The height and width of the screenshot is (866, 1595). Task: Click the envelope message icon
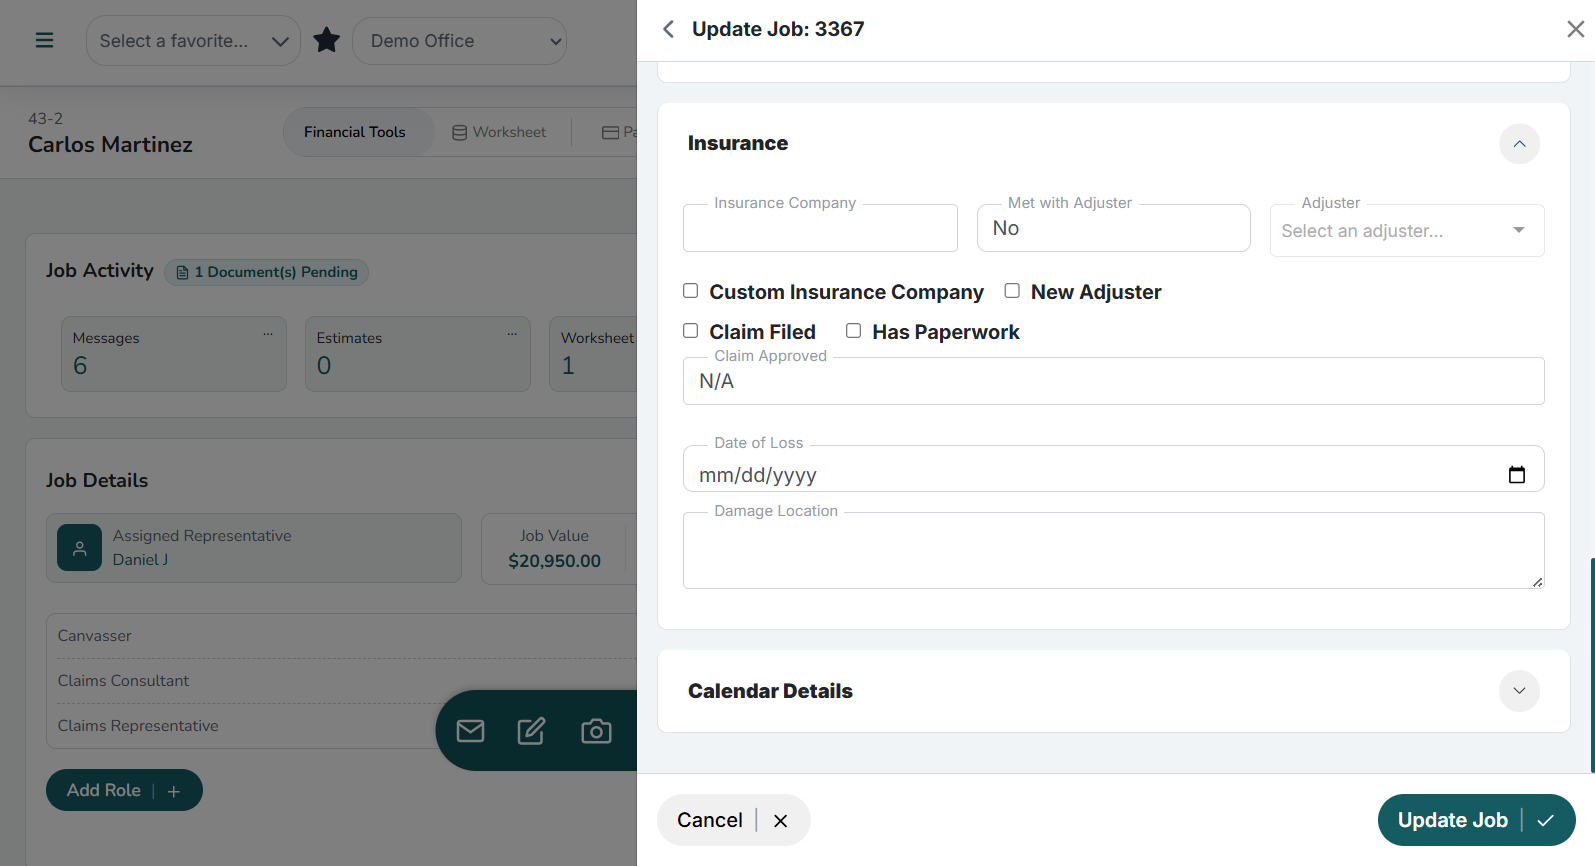(x=470, y=731)
